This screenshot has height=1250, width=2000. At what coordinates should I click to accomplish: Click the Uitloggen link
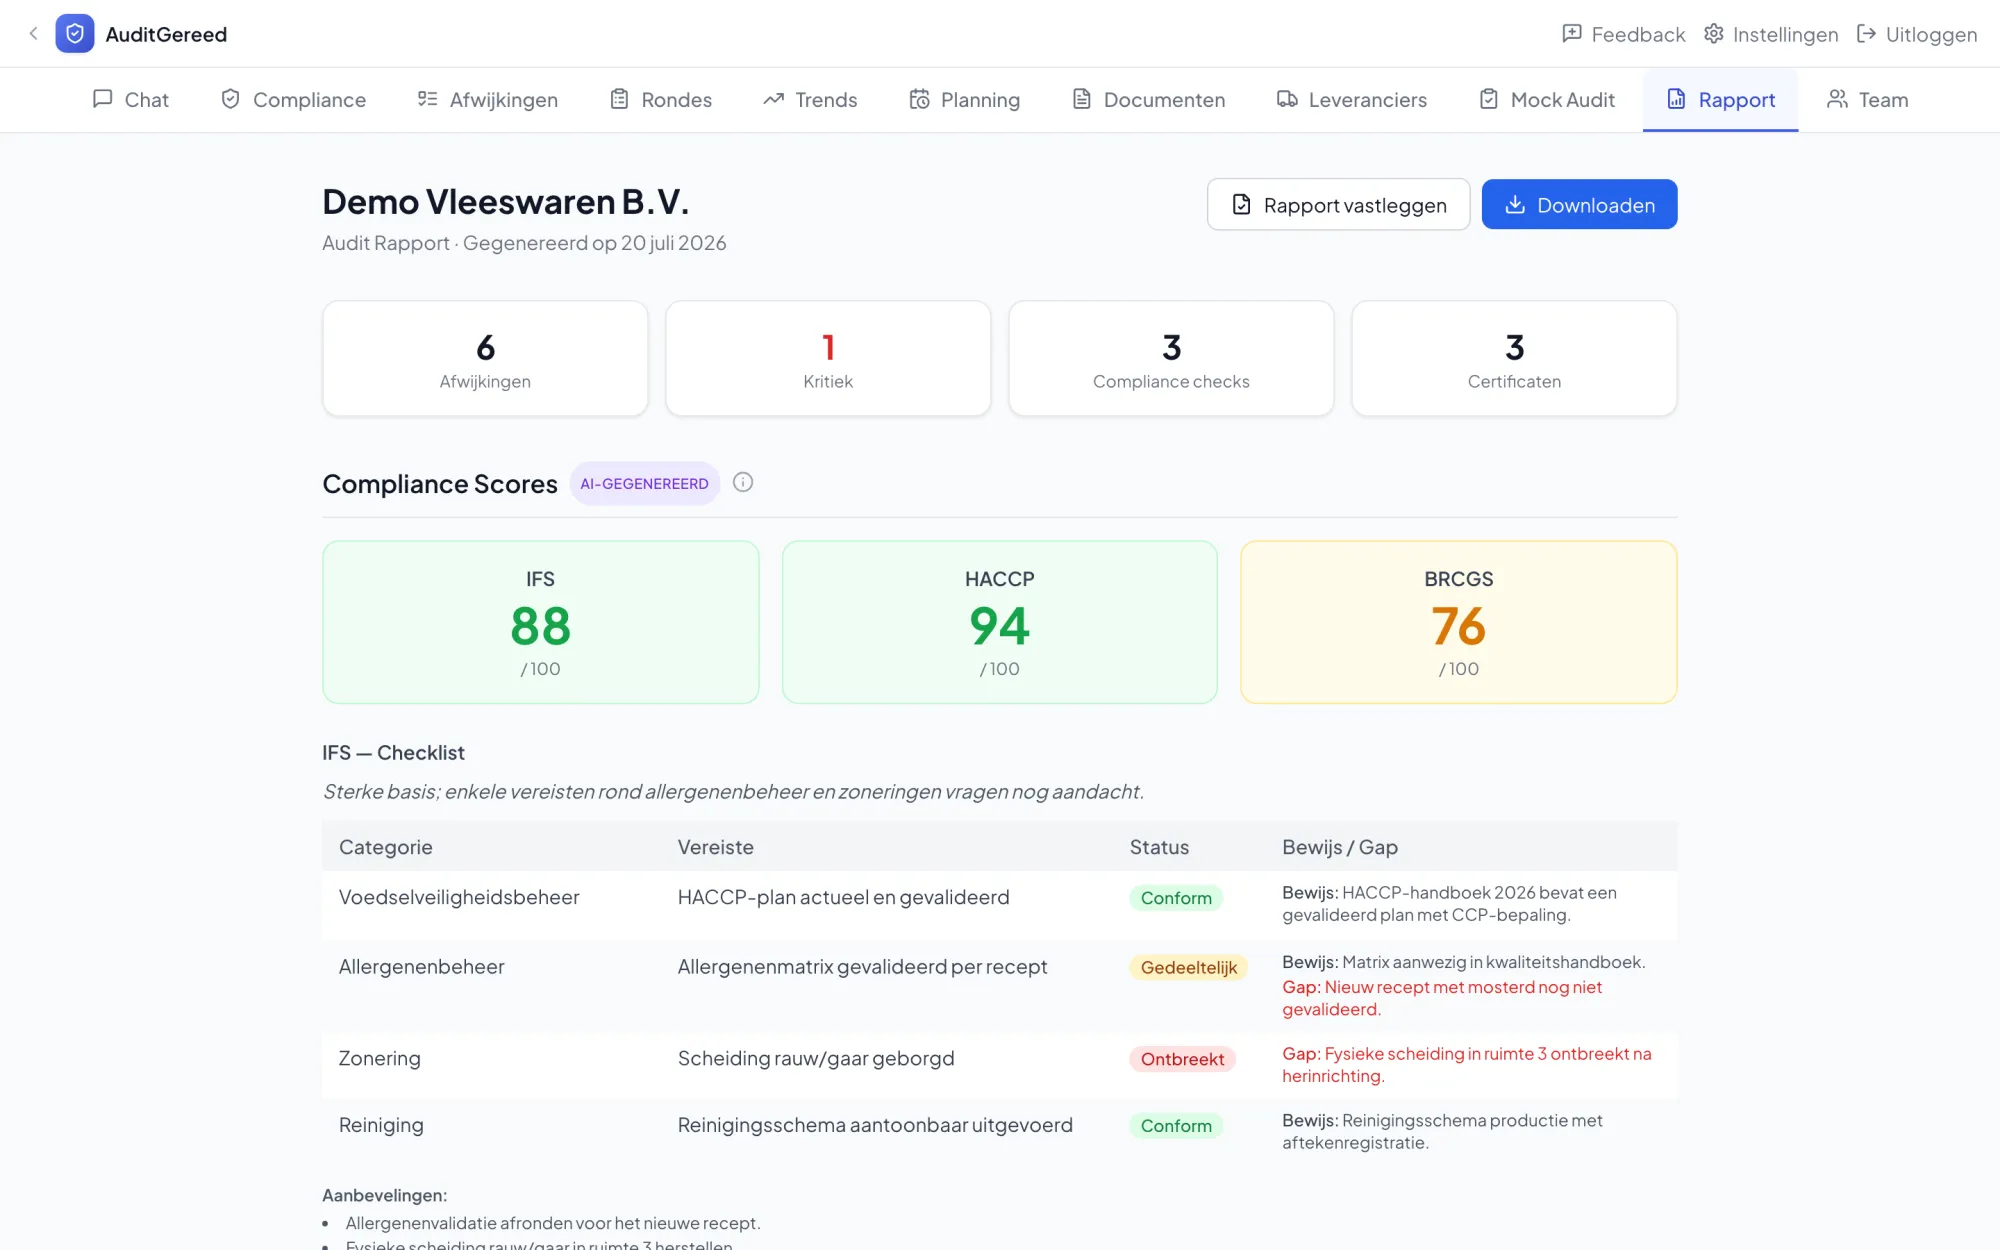click(x=1917, y=34)
